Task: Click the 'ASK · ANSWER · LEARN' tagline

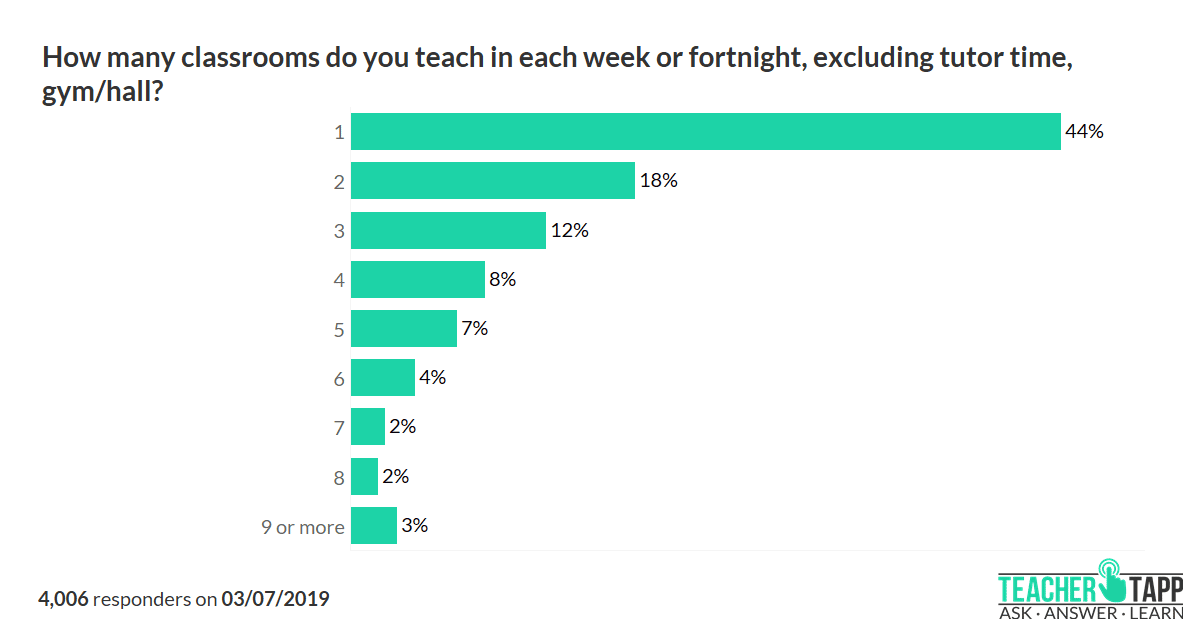Action: point(1090,612)
